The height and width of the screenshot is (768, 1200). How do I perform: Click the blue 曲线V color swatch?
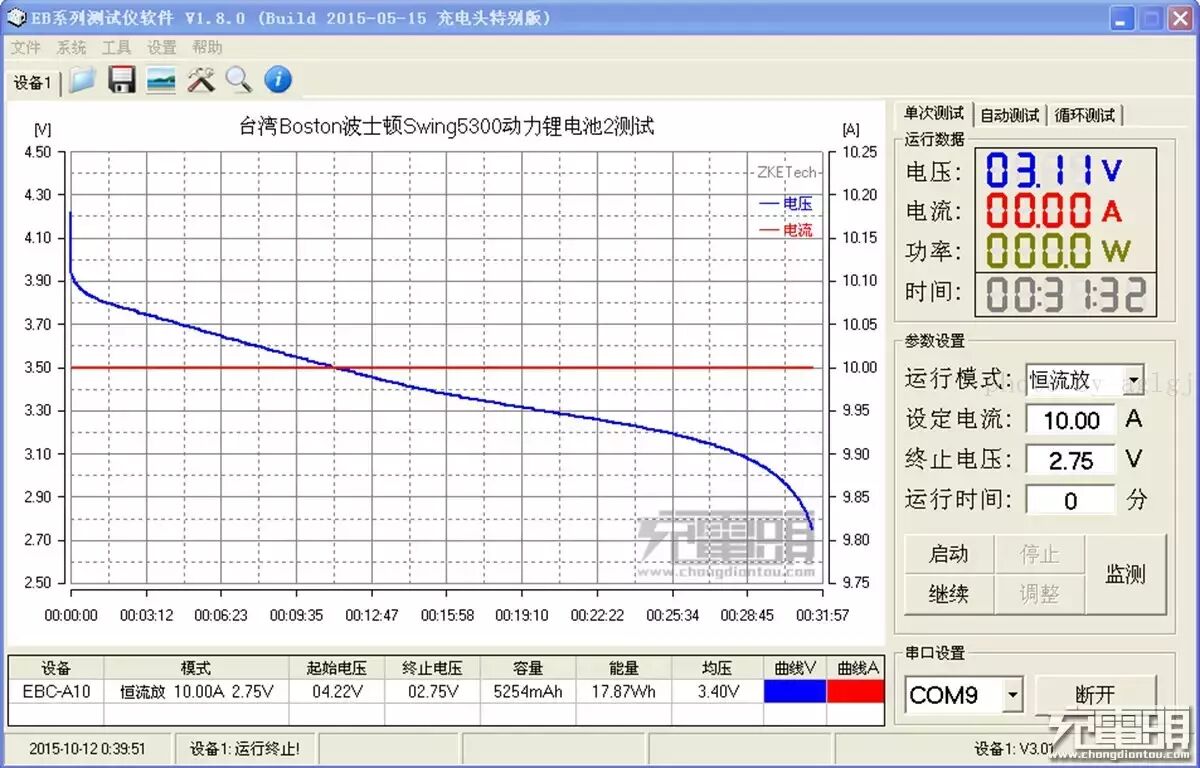click(x=795, y=691)
